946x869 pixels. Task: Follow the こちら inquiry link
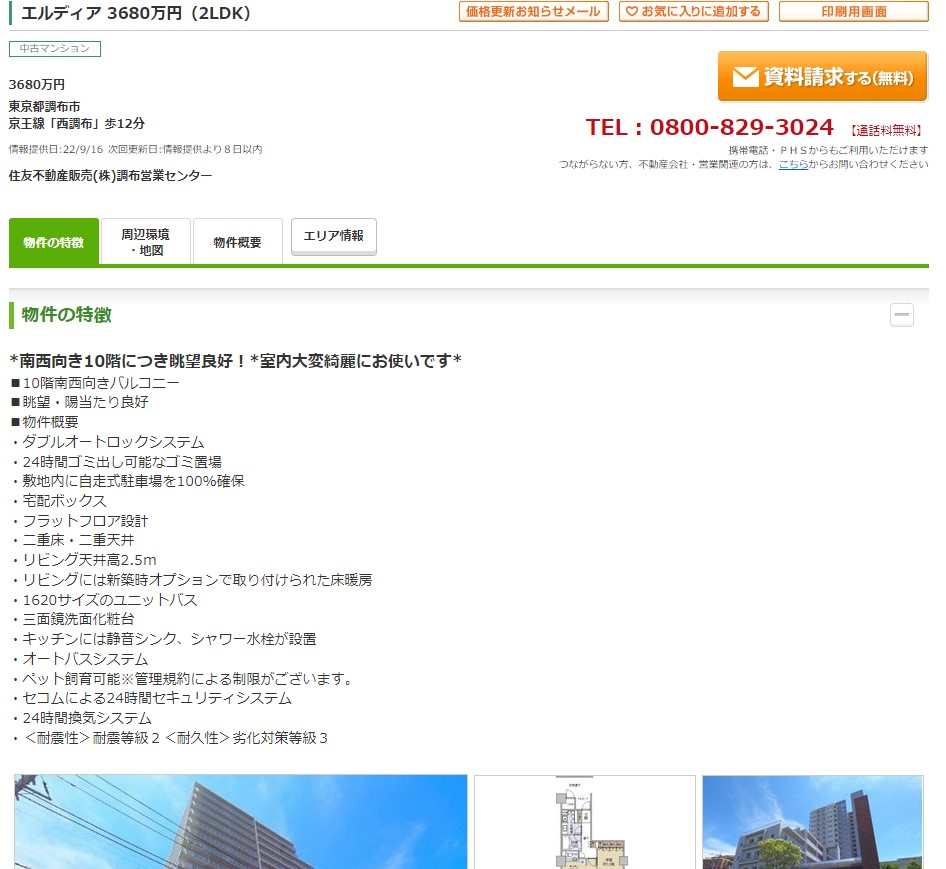(793, 164)
